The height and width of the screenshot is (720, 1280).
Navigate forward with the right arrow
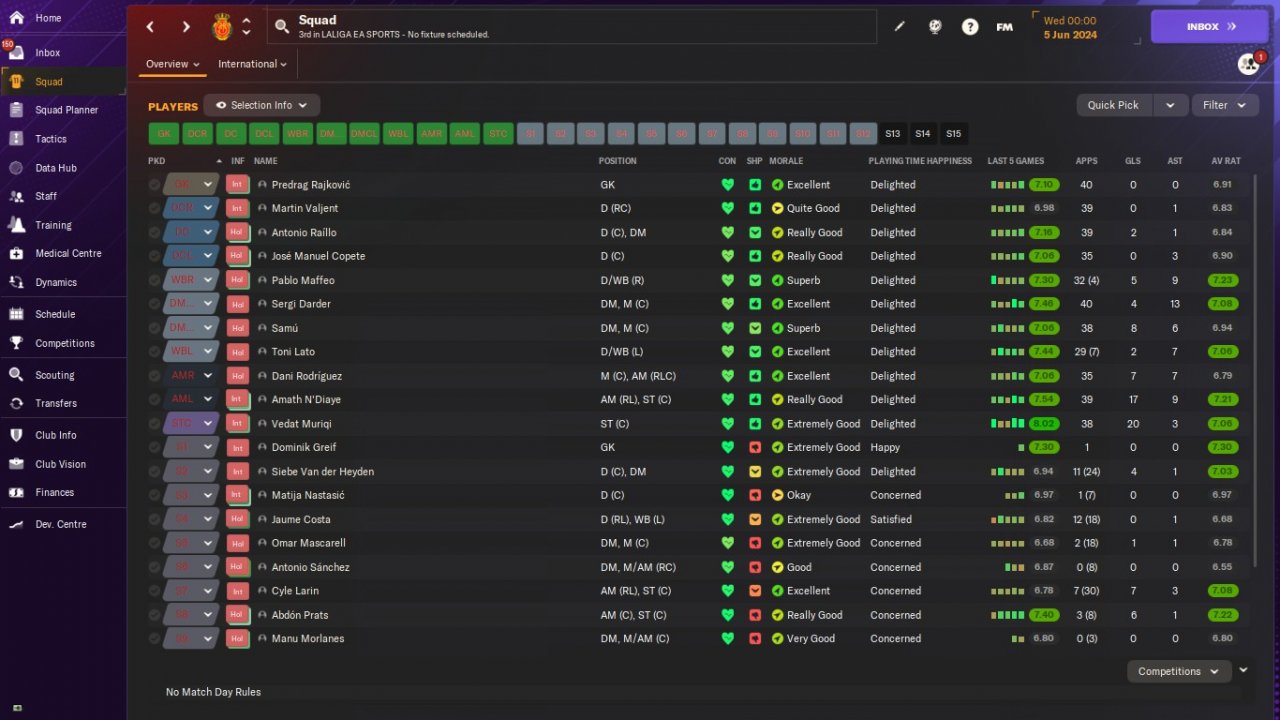click(x=186, y=27)
